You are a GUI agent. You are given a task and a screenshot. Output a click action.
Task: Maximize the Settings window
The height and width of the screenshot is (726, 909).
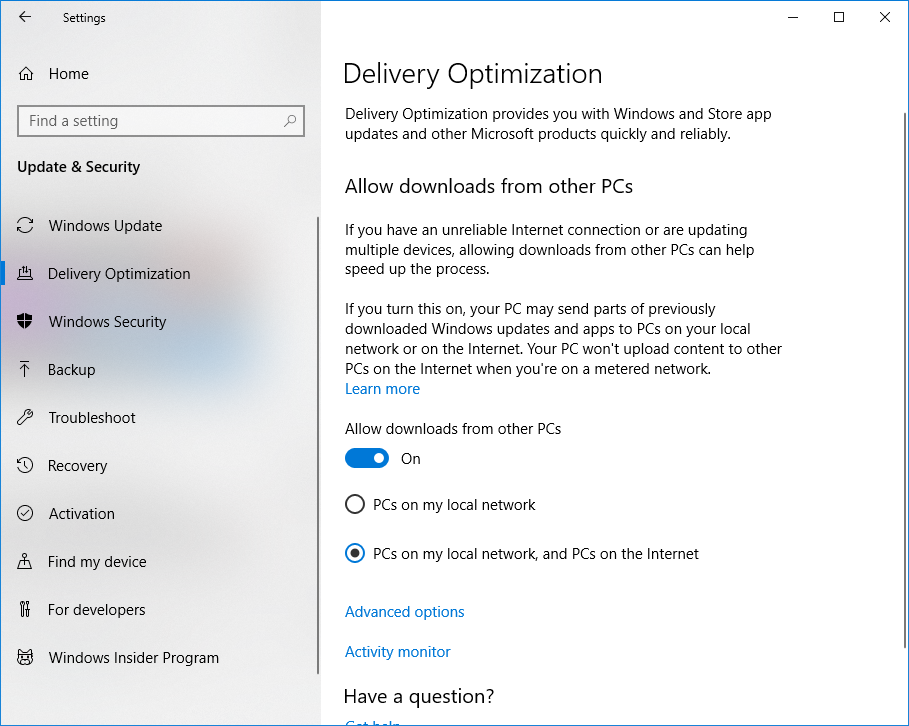pyautogui.click(x=839, y=17)
